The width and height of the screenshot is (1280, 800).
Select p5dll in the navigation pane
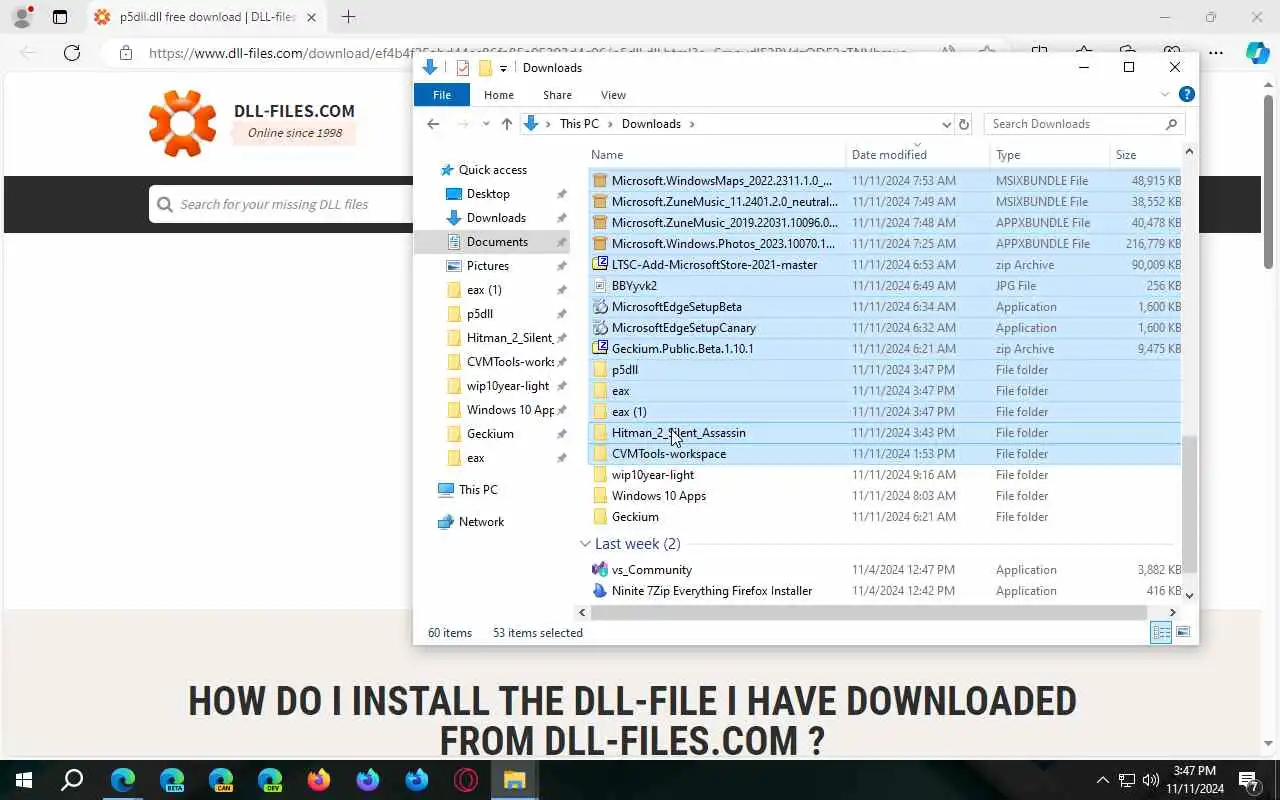click(x=480, y=314)
